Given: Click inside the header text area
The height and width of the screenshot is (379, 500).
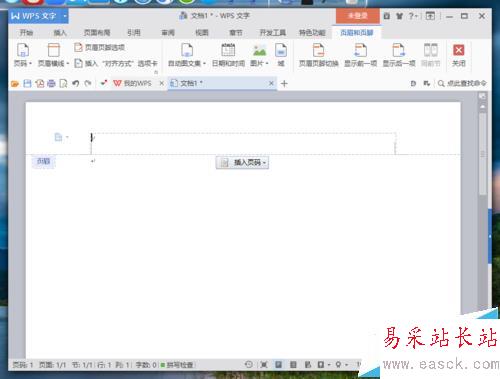Looking at the screenshot, I should [x=243, y=143].
